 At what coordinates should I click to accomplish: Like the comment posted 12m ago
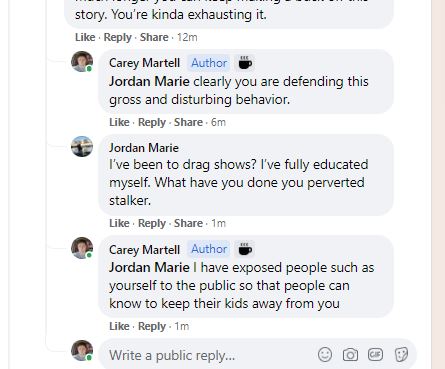85,37
